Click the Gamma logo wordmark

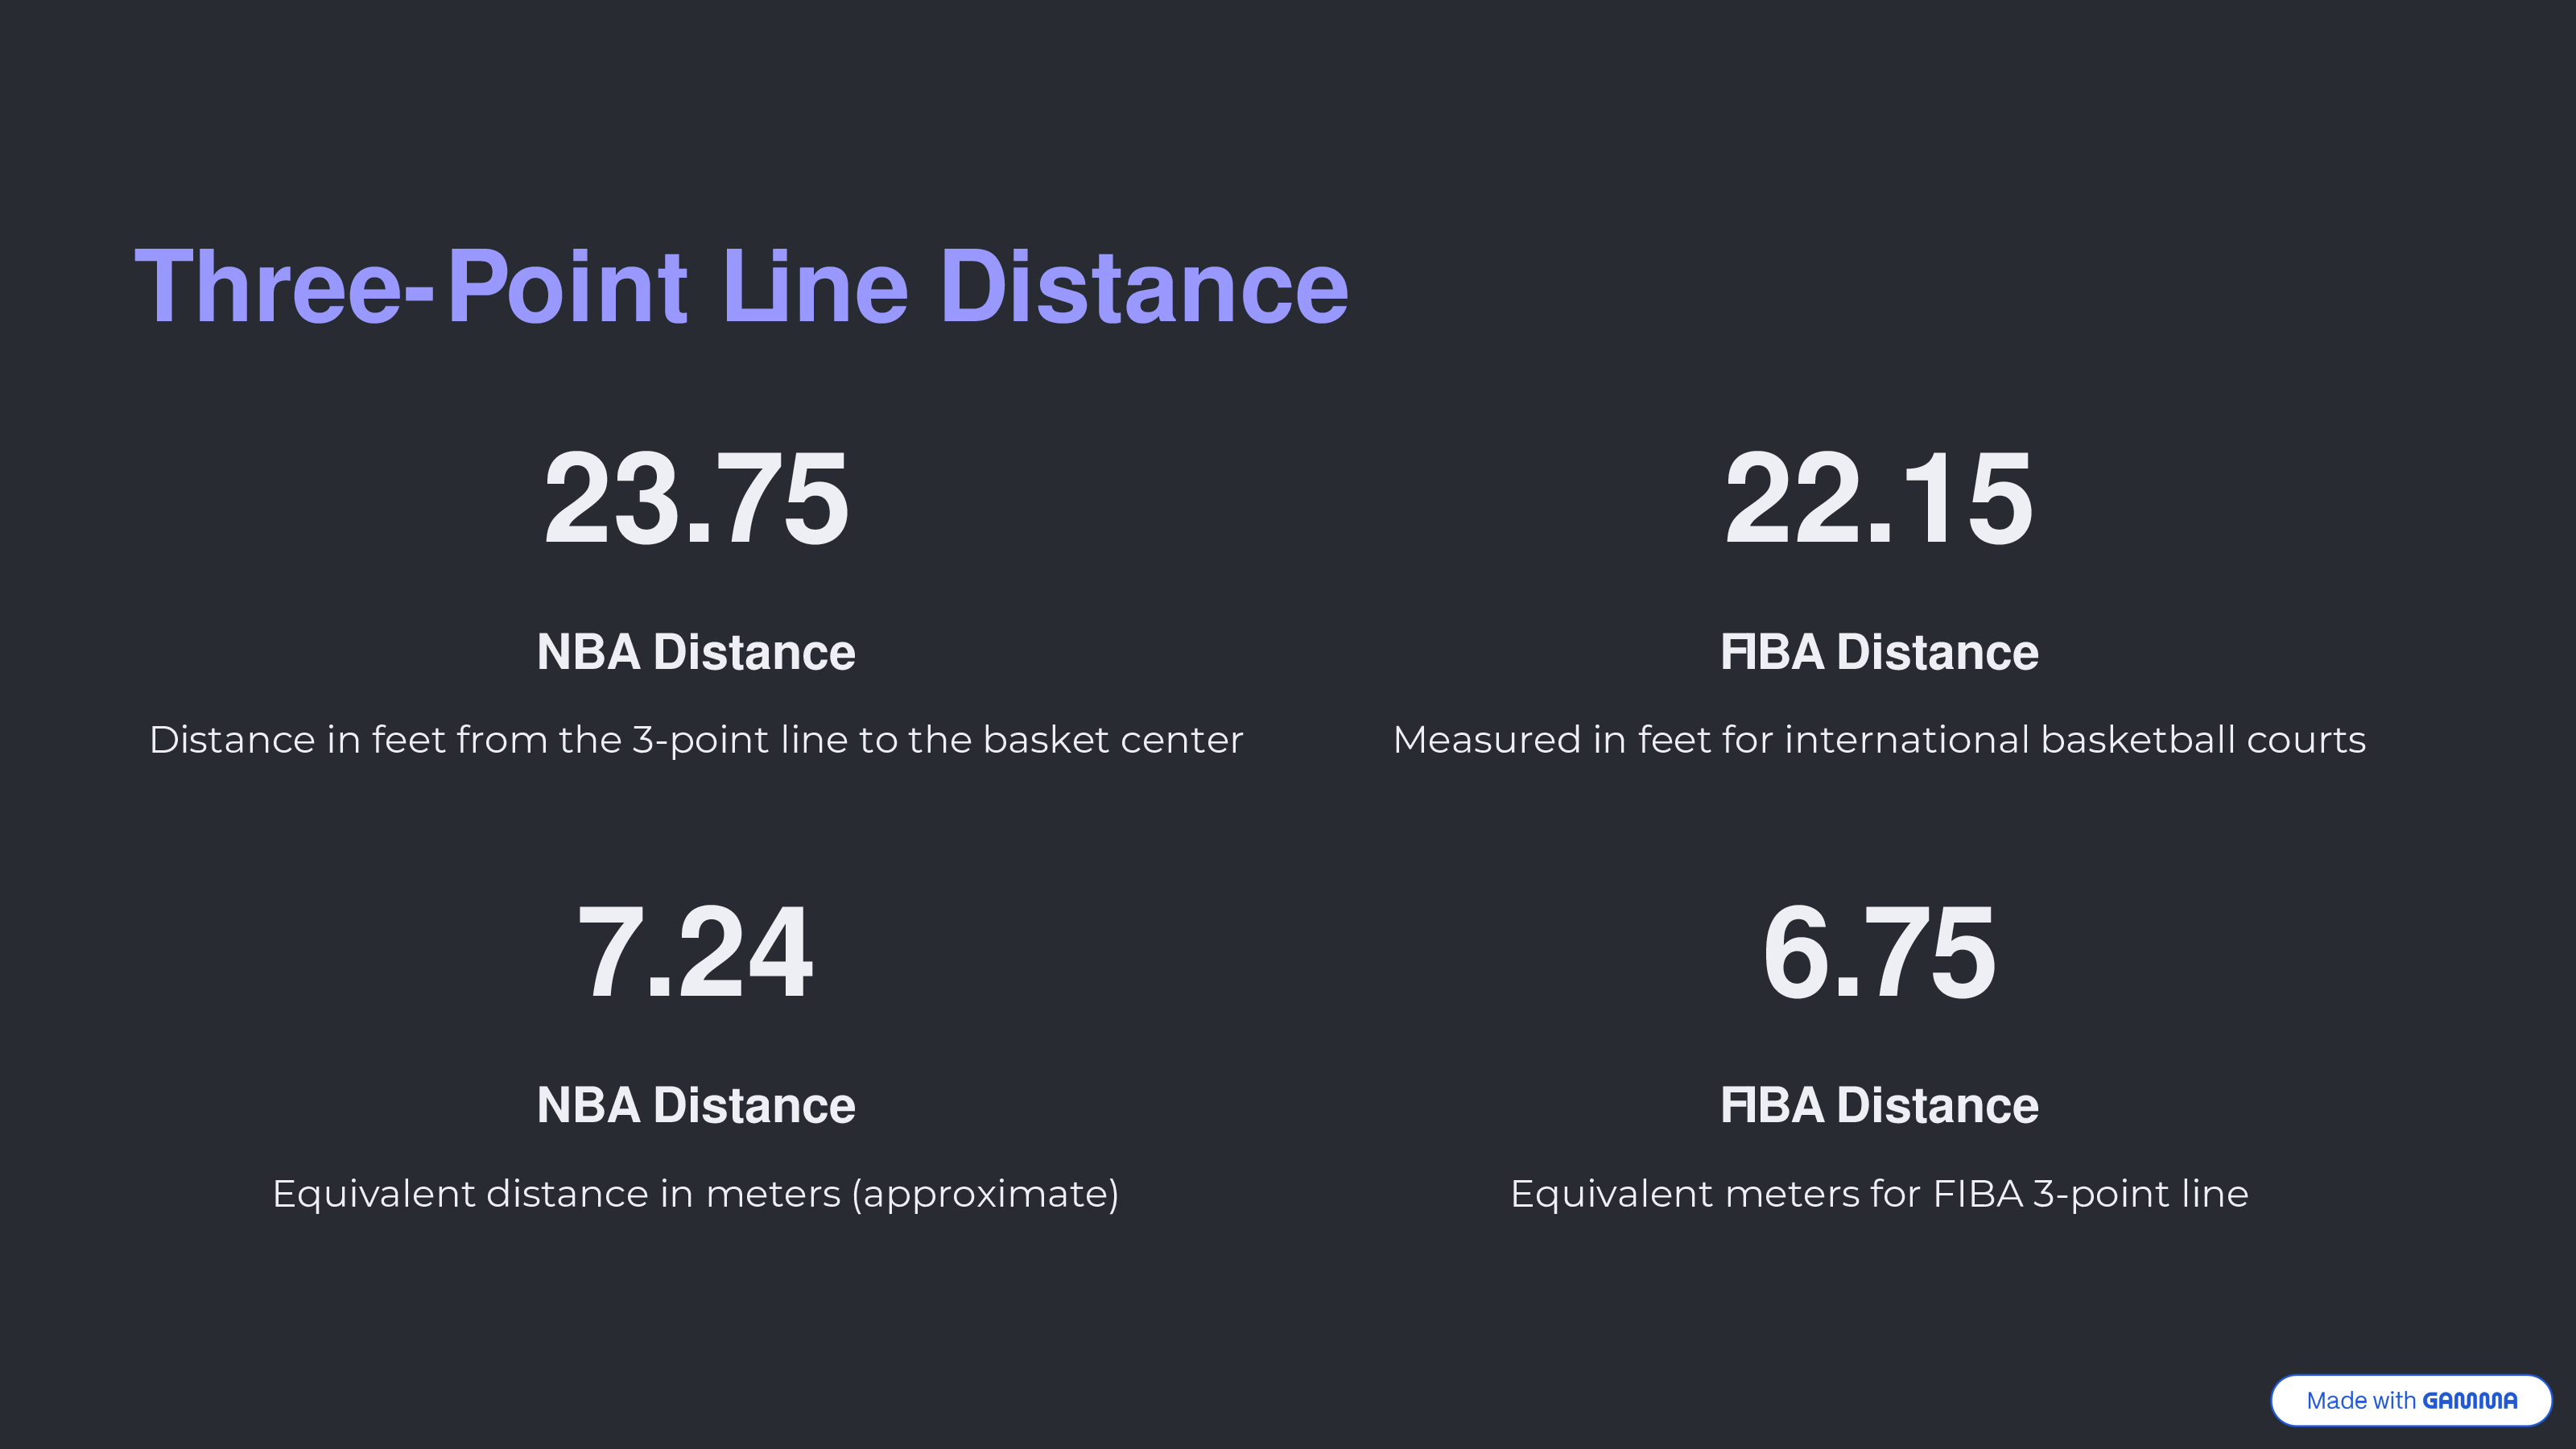click(2469, 1401)
